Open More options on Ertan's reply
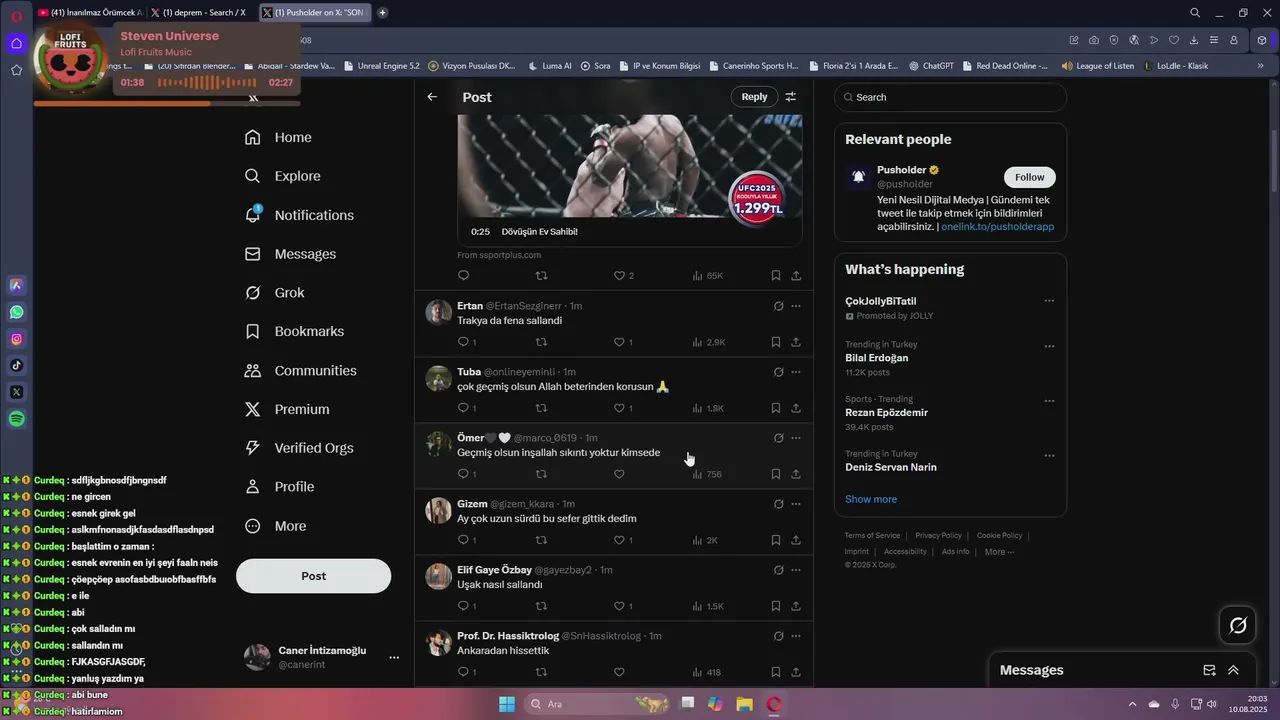1280x720 pixels. [x=796, y=306]
